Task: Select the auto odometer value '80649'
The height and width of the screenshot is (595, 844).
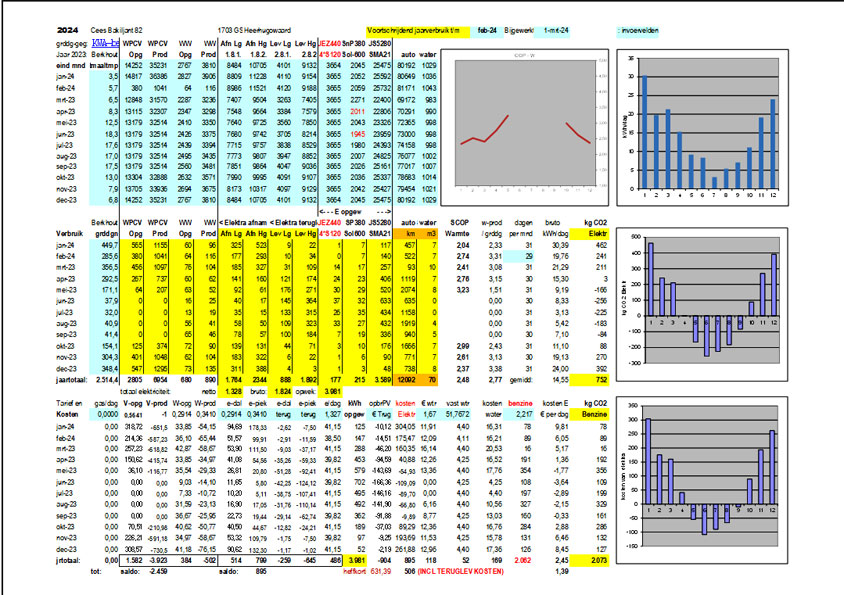Action: 406,76
